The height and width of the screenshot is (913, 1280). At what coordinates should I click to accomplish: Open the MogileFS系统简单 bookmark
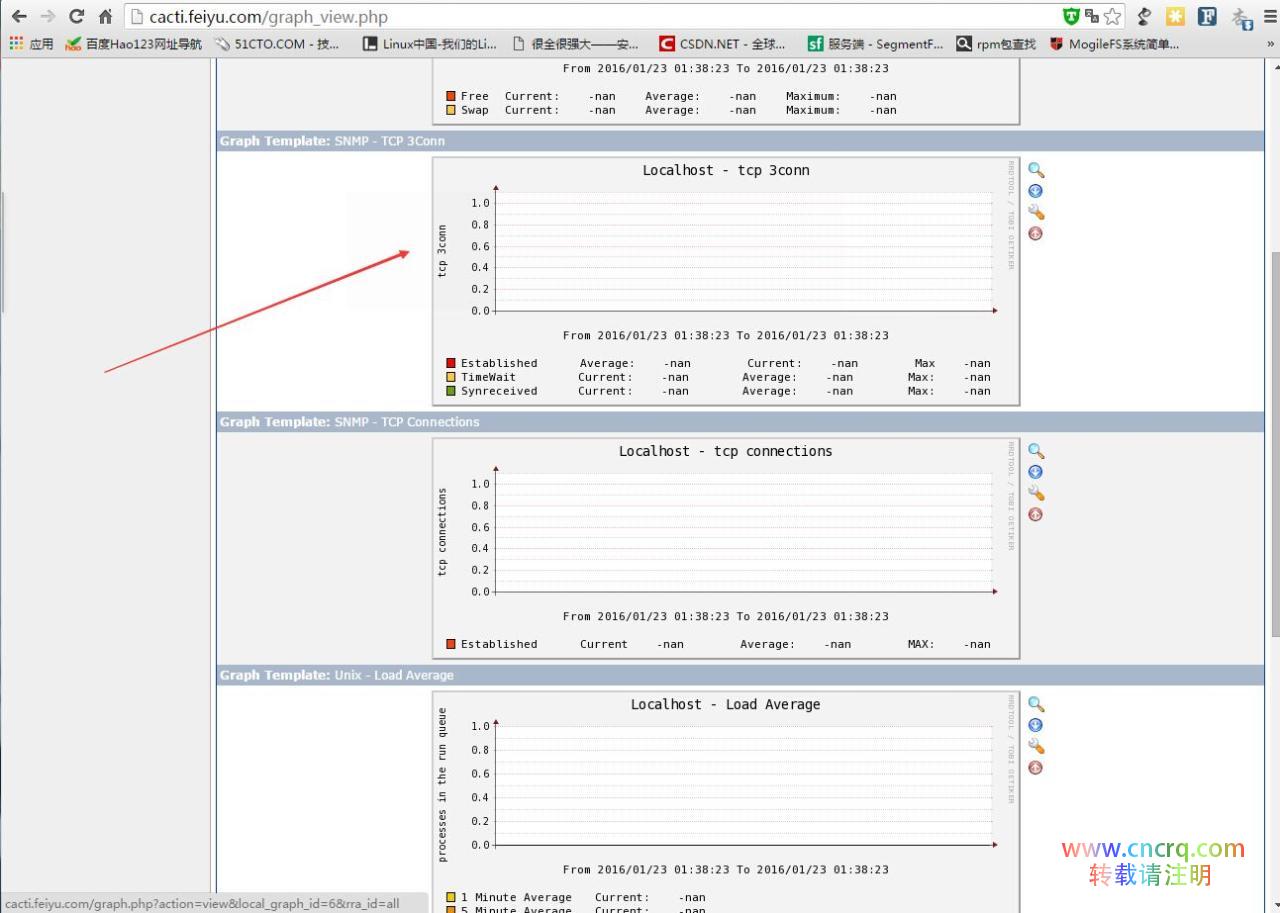tap(1114, 44)
